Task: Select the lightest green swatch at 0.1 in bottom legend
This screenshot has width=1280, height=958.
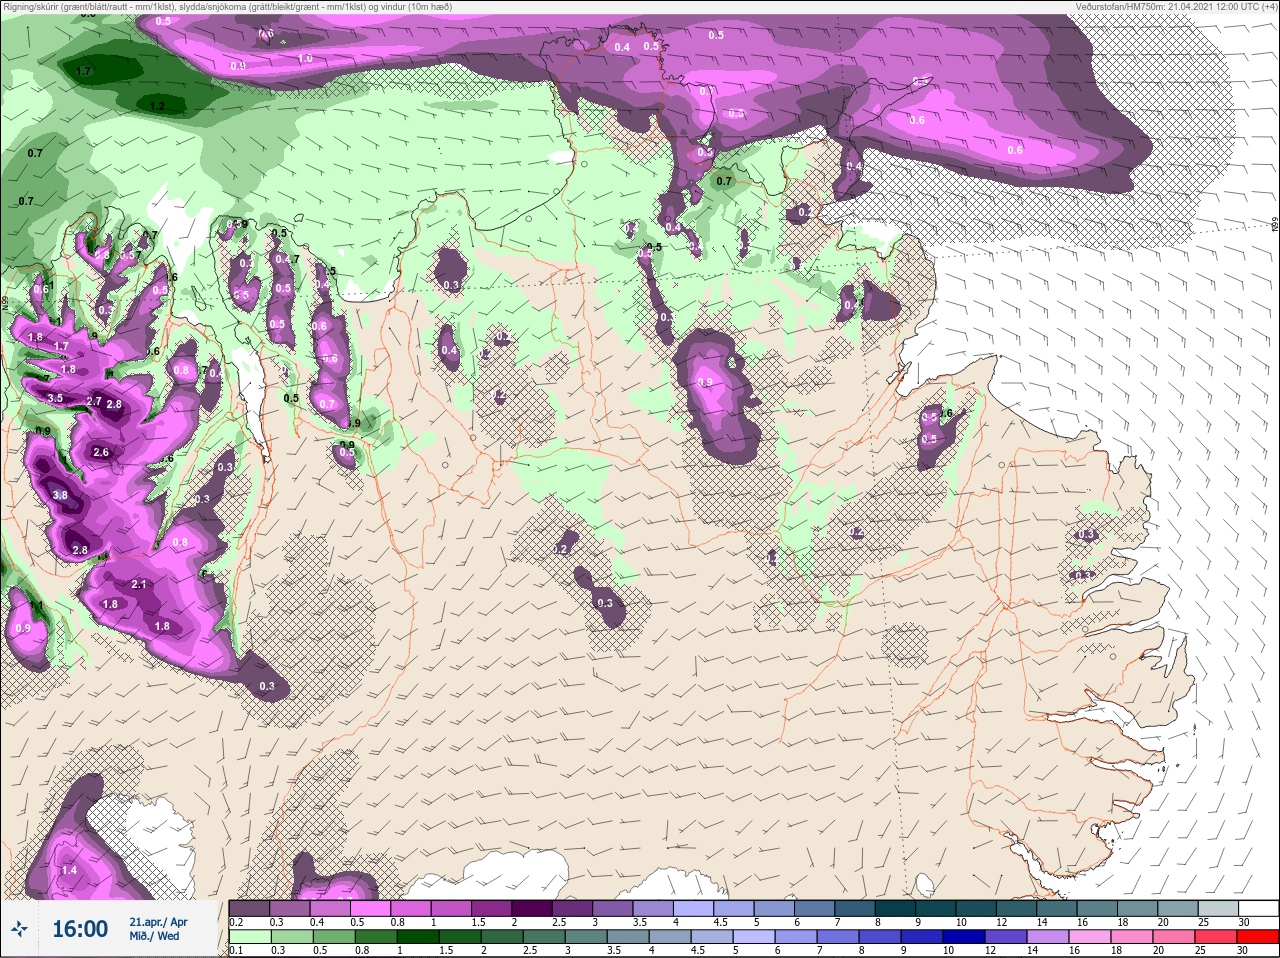Action: click(248, 937)
